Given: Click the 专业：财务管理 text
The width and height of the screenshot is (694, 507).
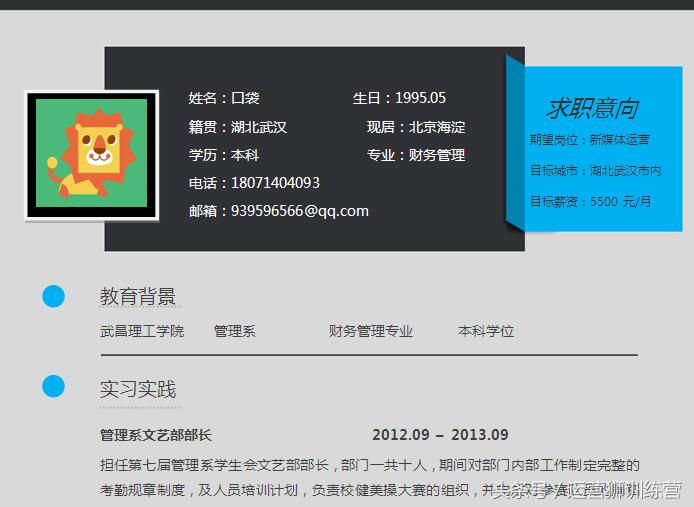Looking at the screenshot, I should [416, 155].
